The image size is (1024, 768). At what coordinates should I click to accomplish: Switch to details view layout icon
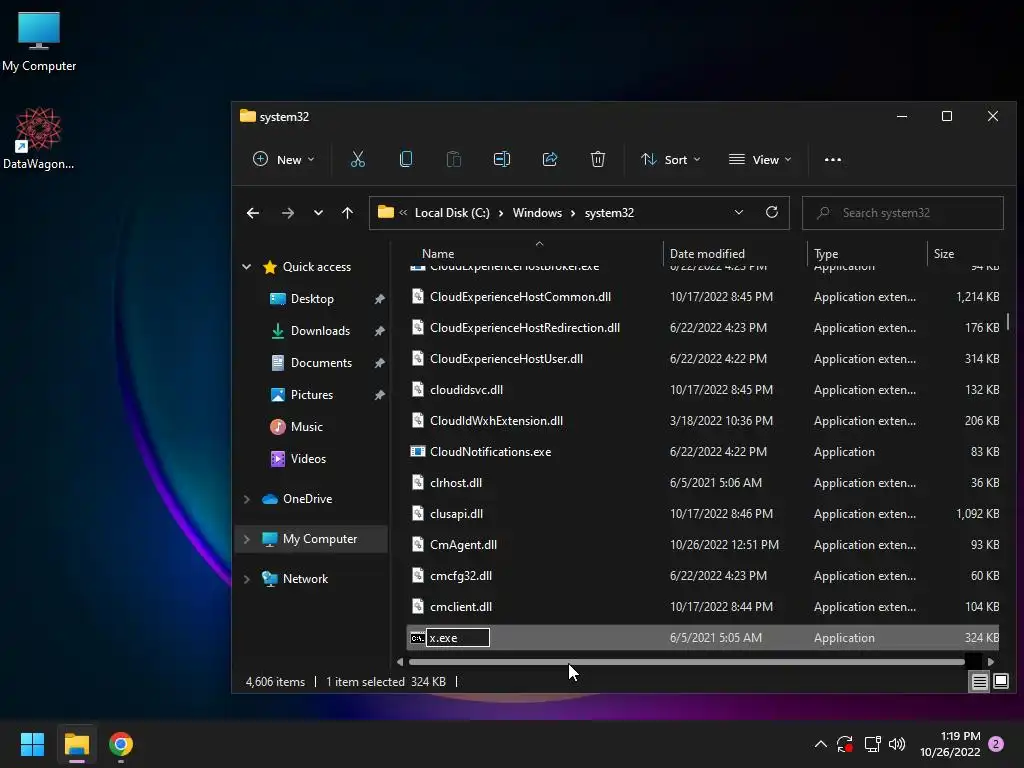pos(980,682)
